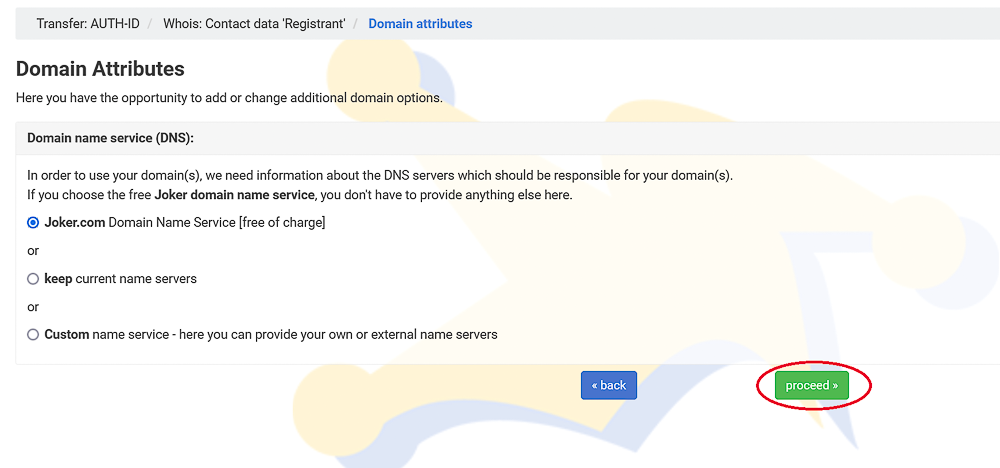Click the slash separator after Transfer: AUTH-ID
The width and height of the screenshot is (1000, 468).
click(x=151, y=24)
